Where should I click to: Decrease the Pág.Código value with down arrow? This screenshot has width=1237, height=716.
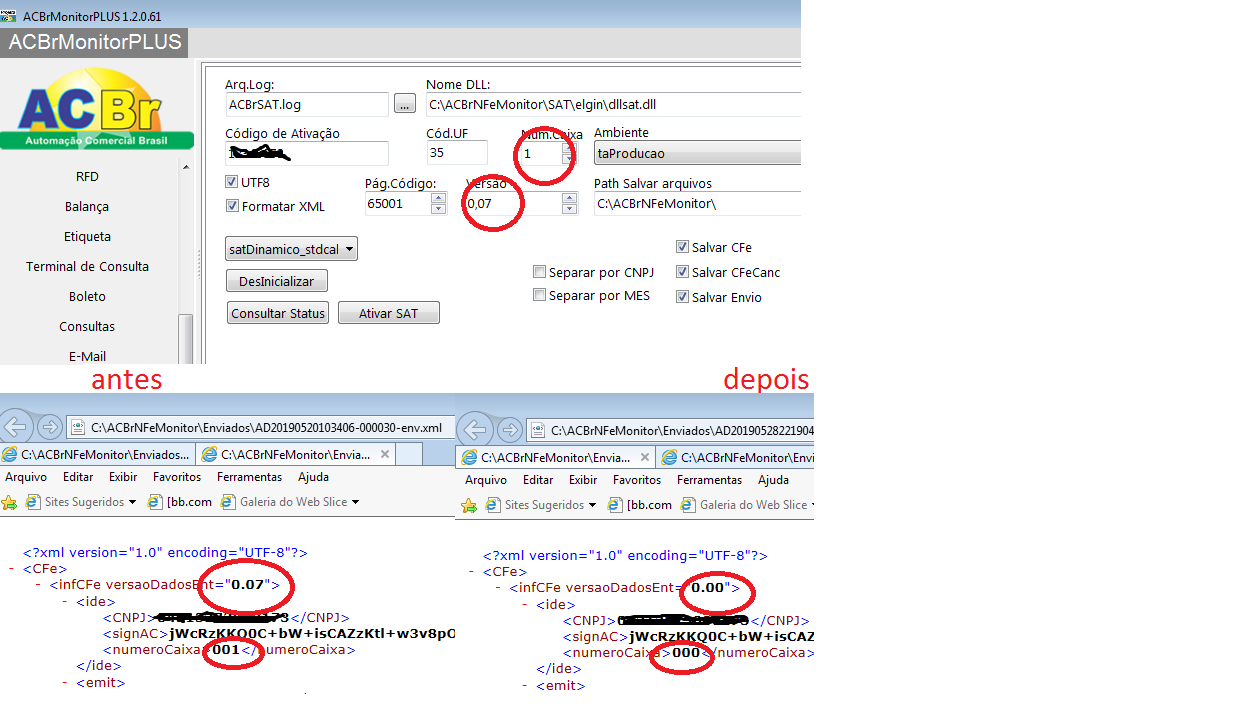438,209
